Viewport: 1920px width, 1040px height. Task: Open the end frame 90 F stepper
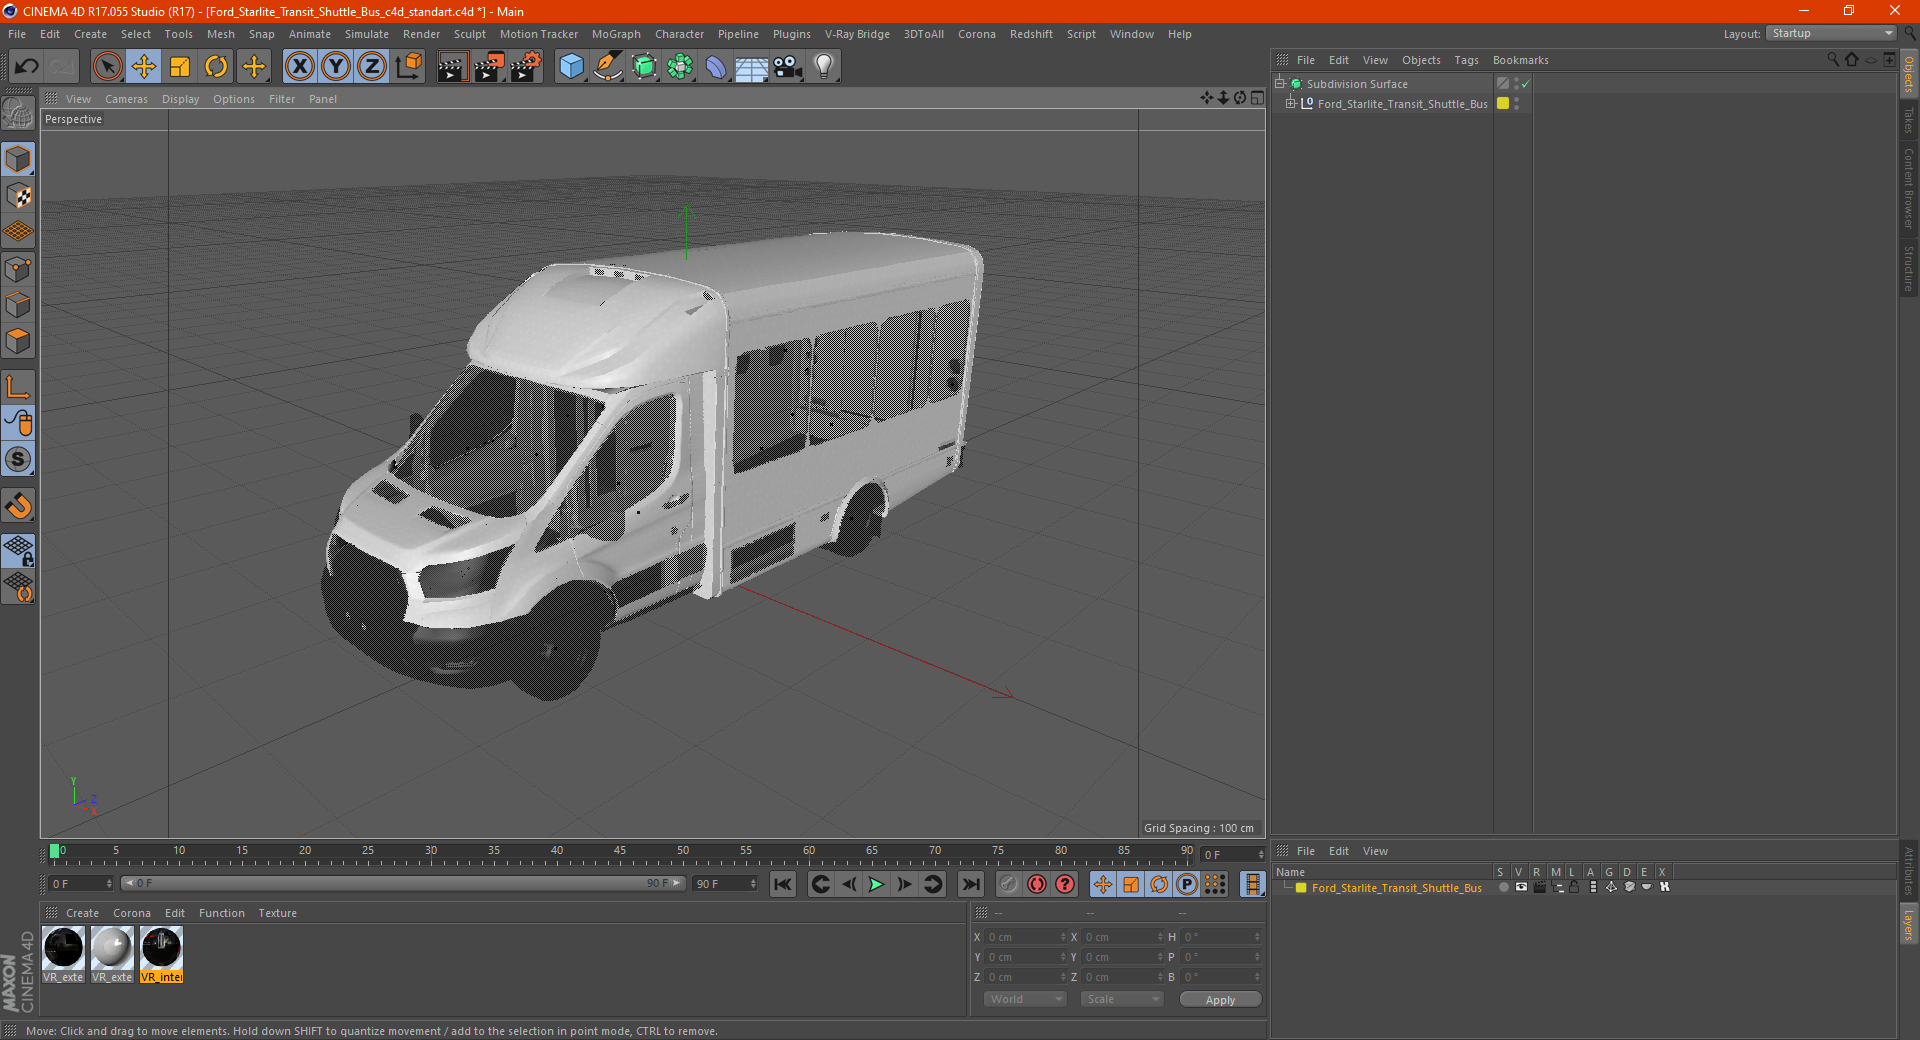point(753,884)
